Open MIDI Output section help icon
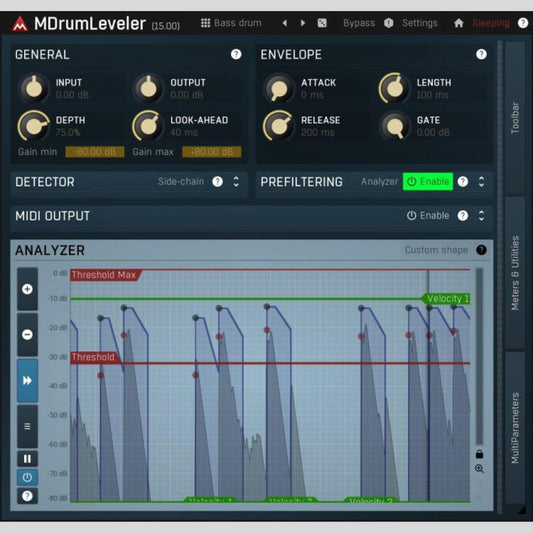The width and height of the screenshot is (533, 533). pyautogui.click(x=463, y=216)
